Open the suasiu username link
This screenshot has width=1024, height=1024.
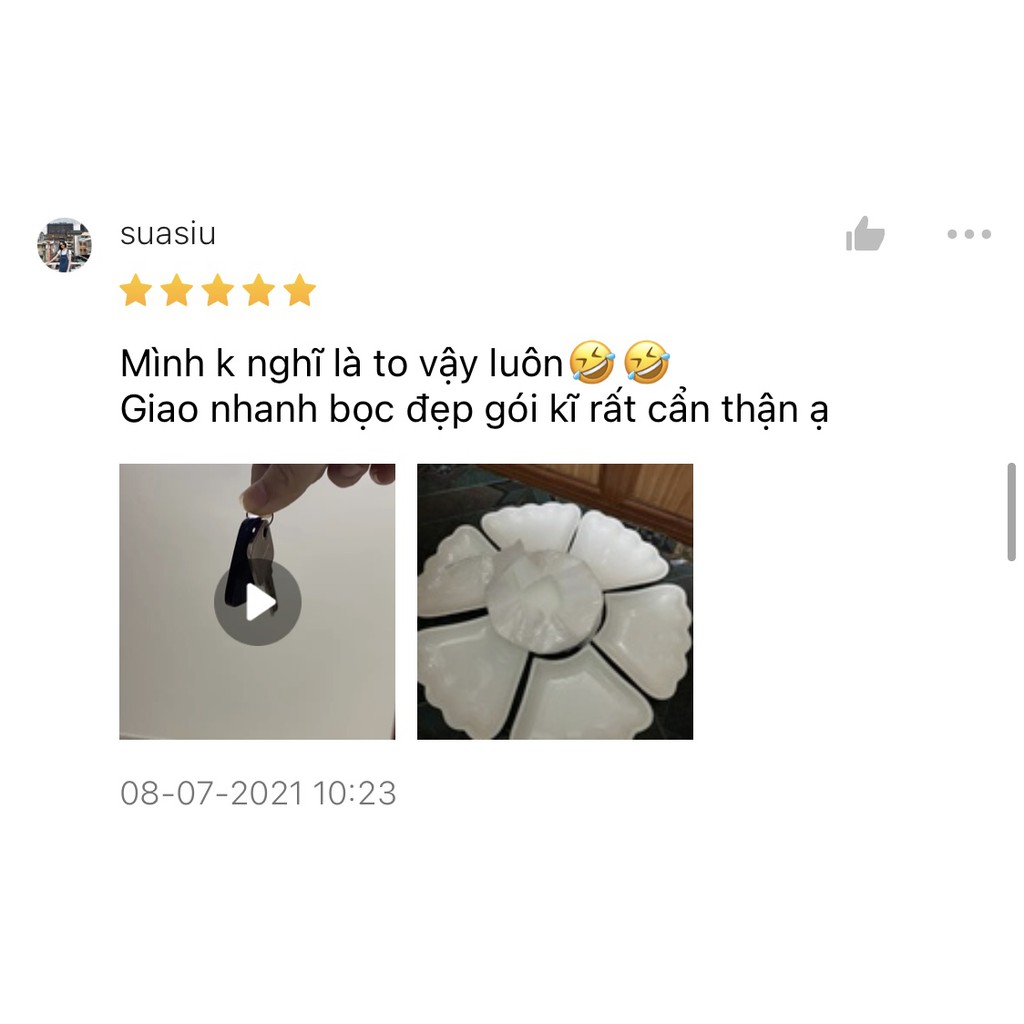click(x=168, y=234)
